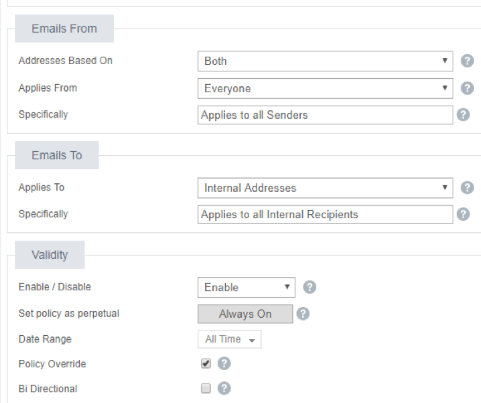Click help icon next to Applies From
The image size is (481, 403).
click(x=467, y=88)
